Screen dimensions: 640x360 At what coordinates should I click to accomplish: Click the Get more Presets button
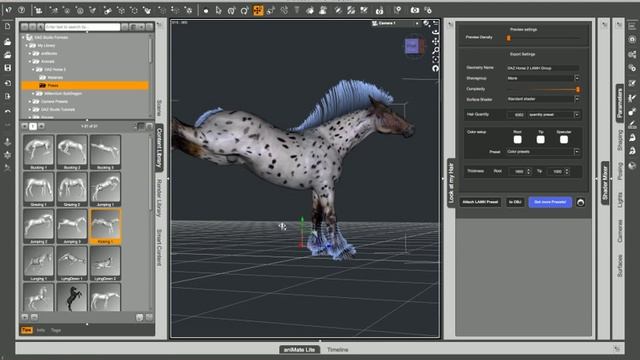point(550,202)
